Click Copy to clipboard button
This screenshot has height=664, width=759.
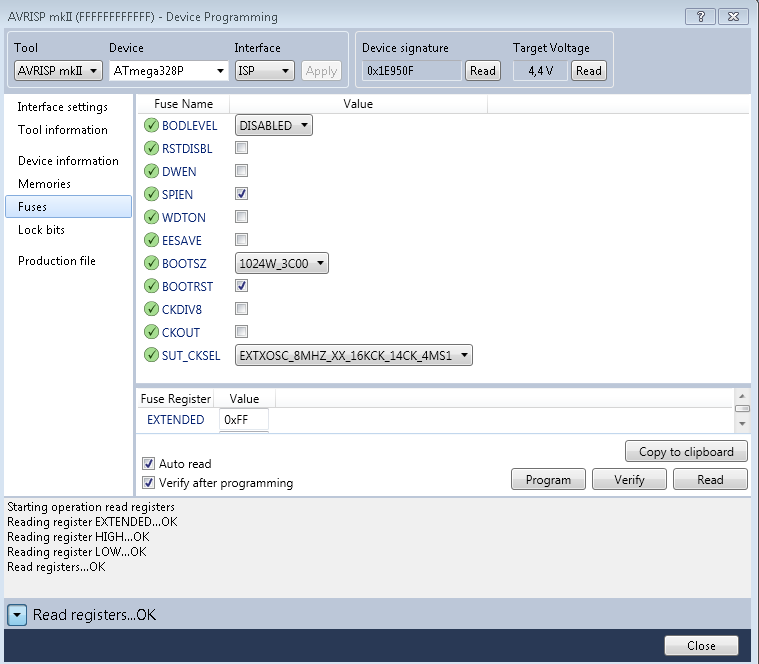[x=686, y=452]
